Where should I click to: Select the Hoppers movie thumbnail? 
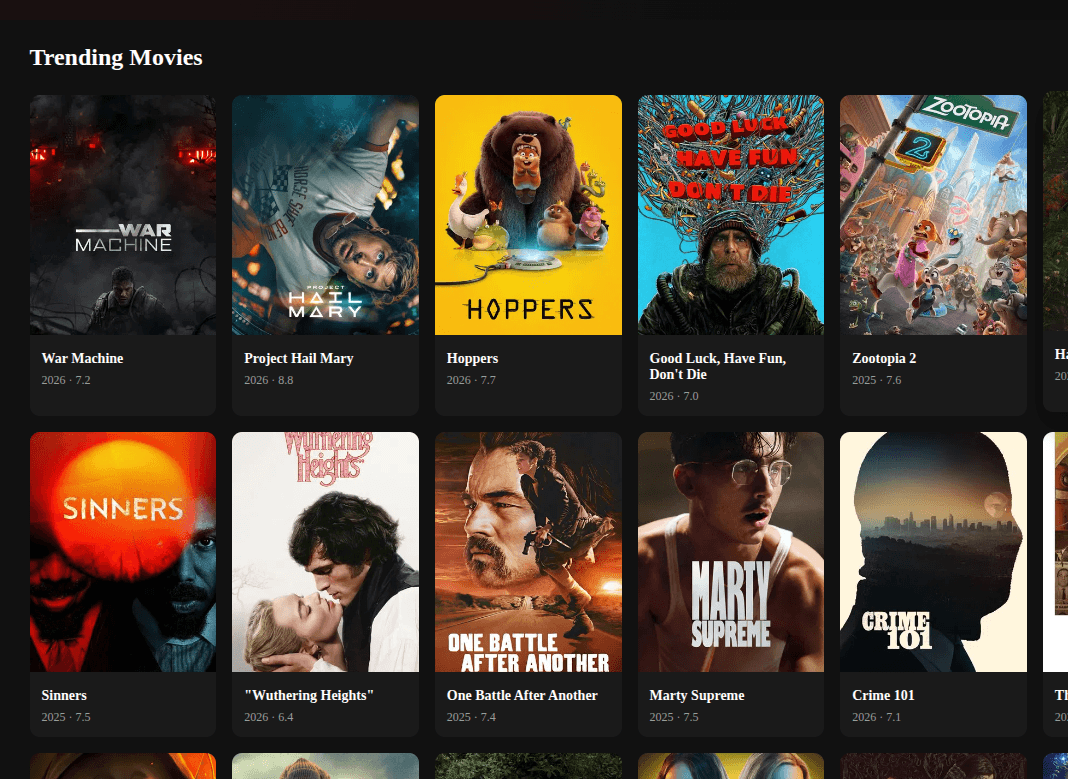point(528,214)
